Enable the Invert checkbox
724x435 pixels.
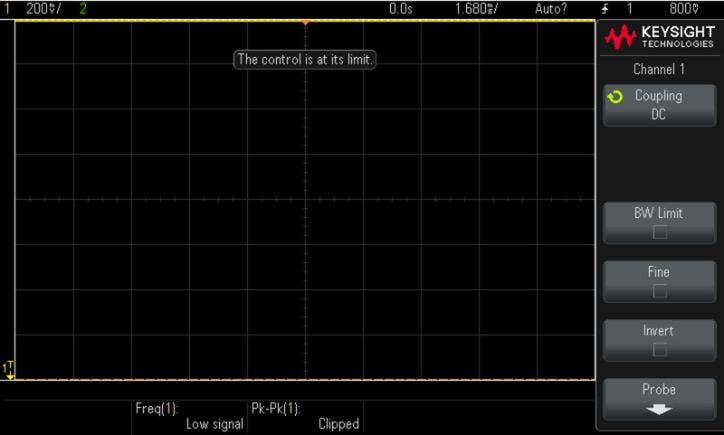(658, 350)
